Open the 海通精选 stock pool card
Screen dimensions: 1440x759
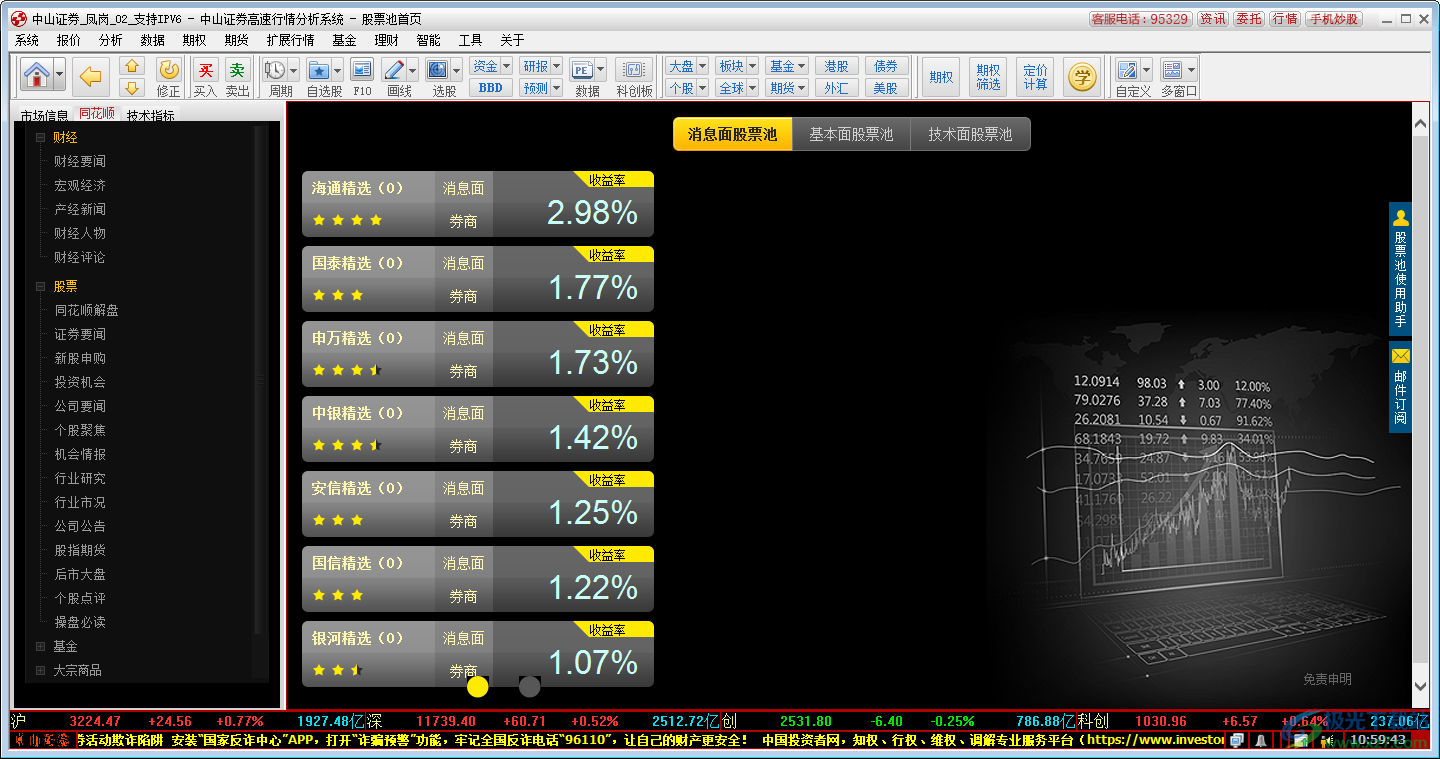[478, 204]
